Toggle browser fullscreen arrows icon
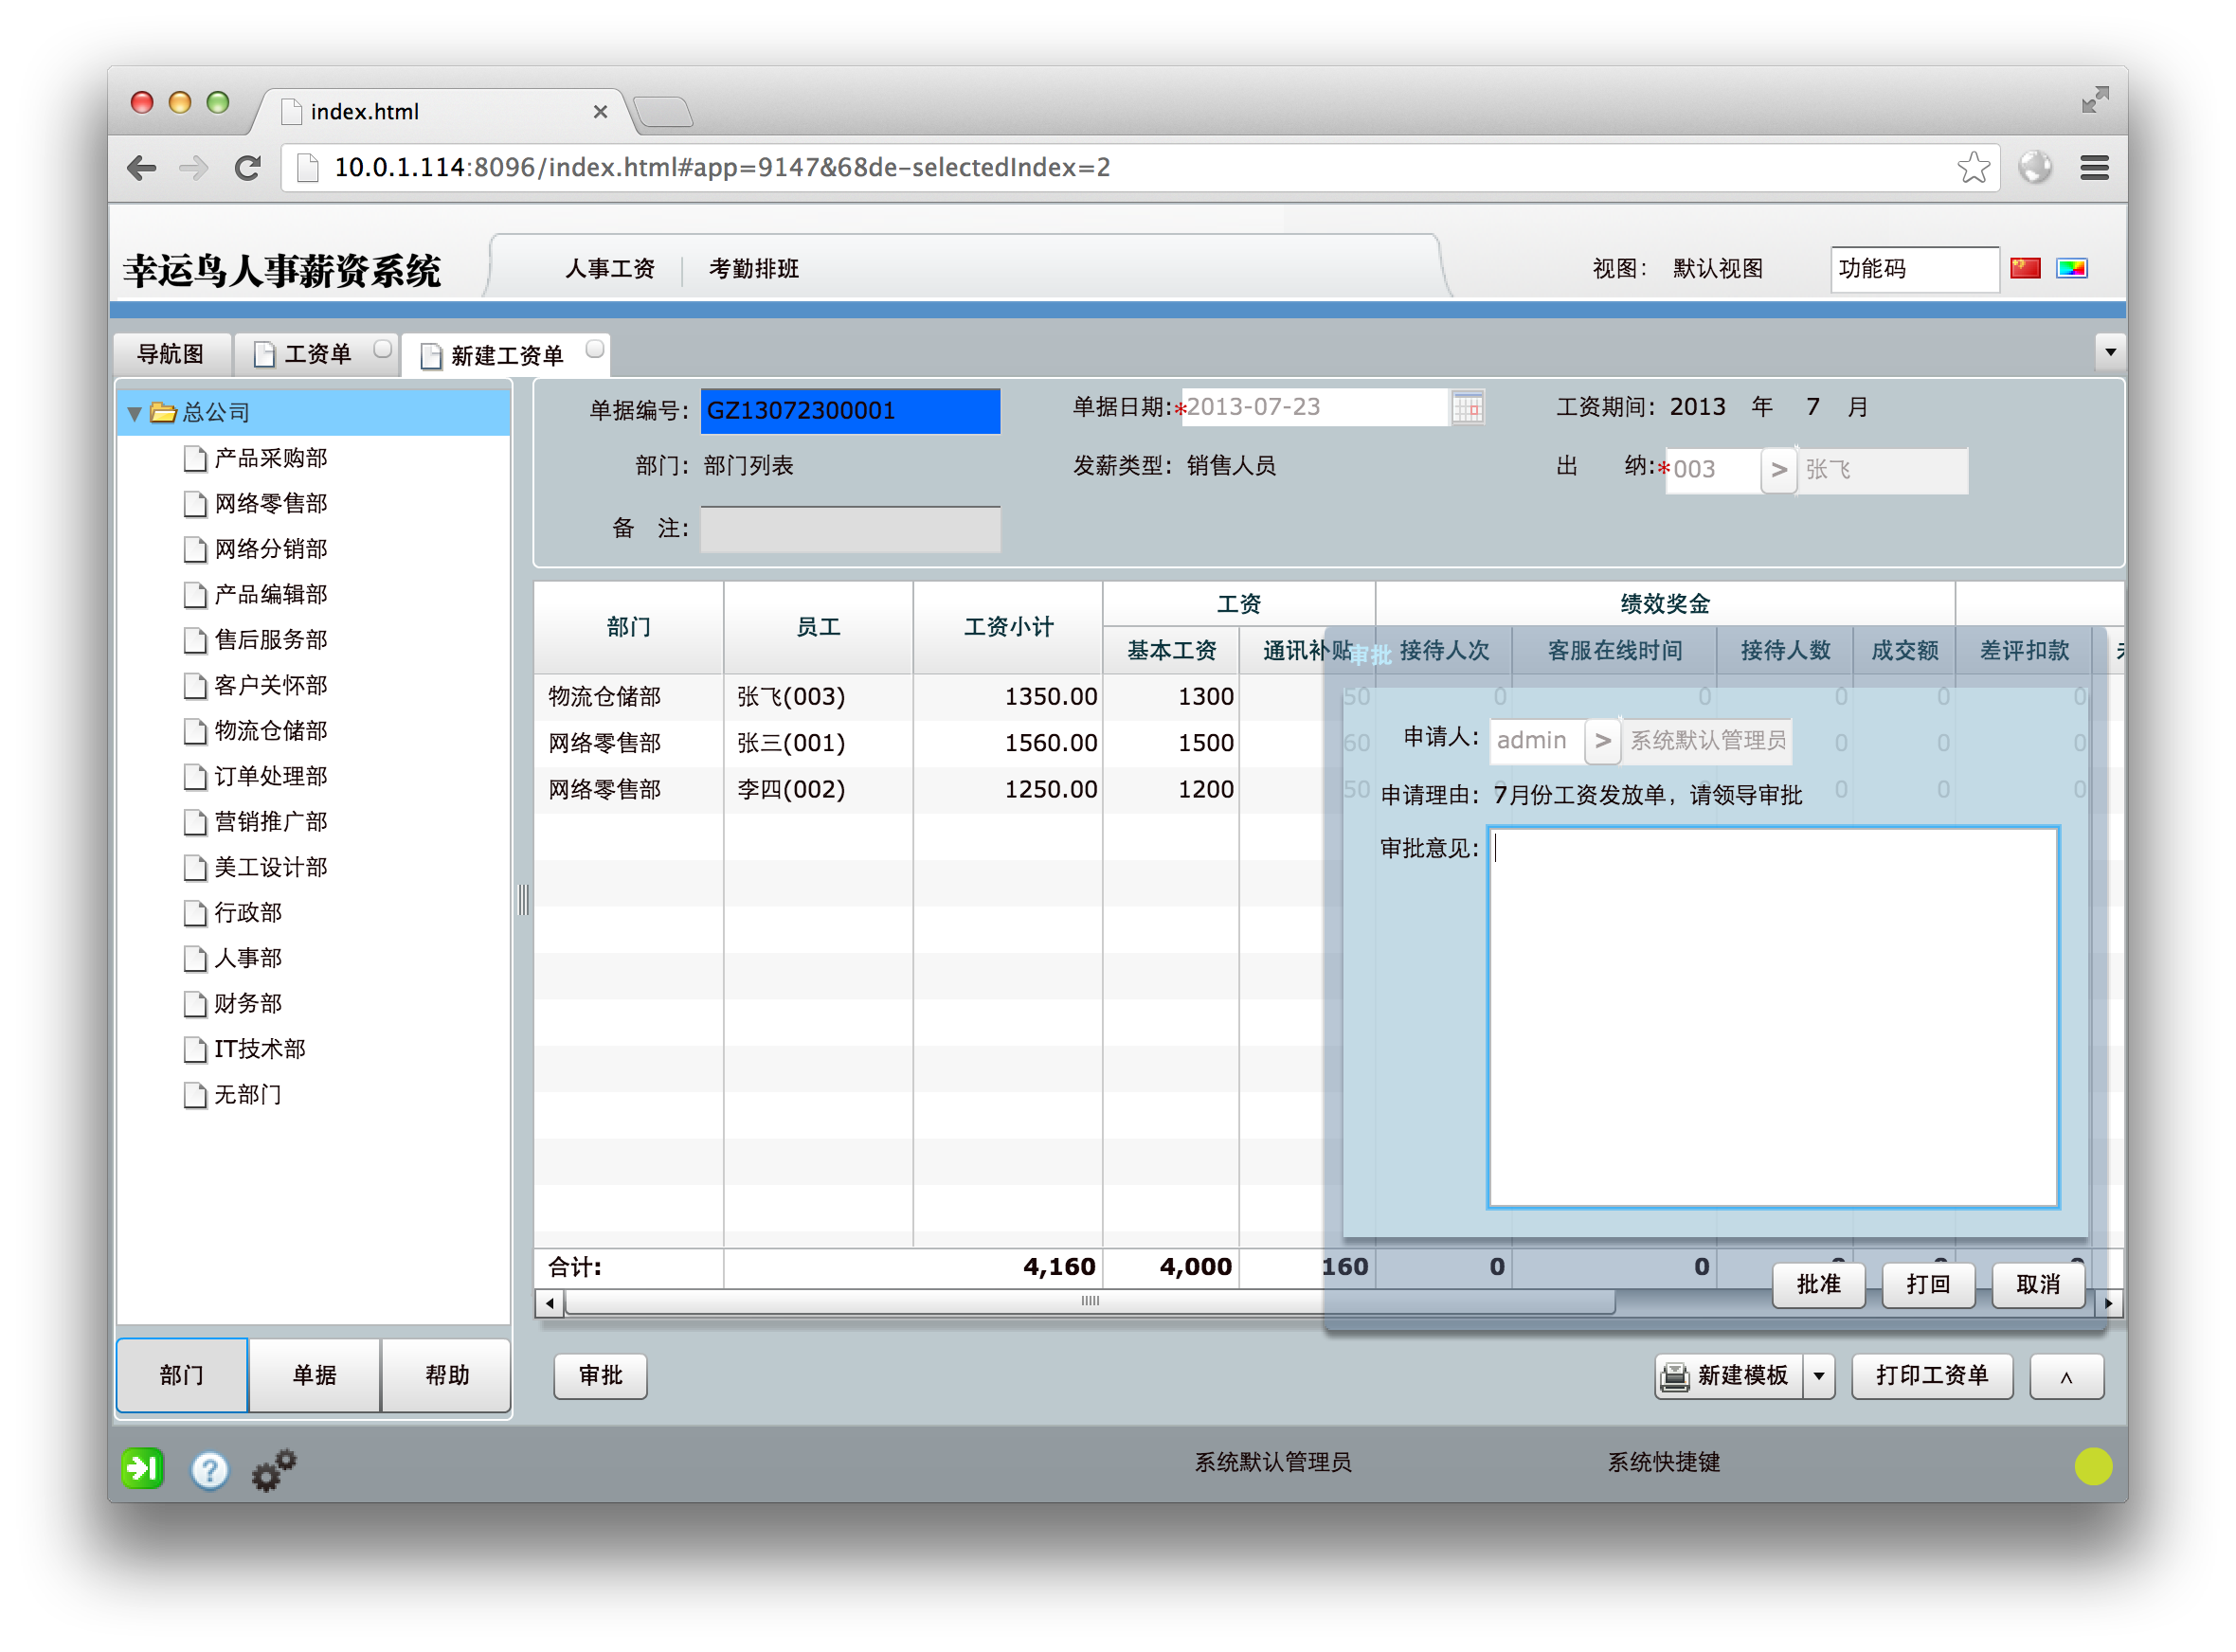Screen dimensions: 2236x1652 coord(2094,100)
